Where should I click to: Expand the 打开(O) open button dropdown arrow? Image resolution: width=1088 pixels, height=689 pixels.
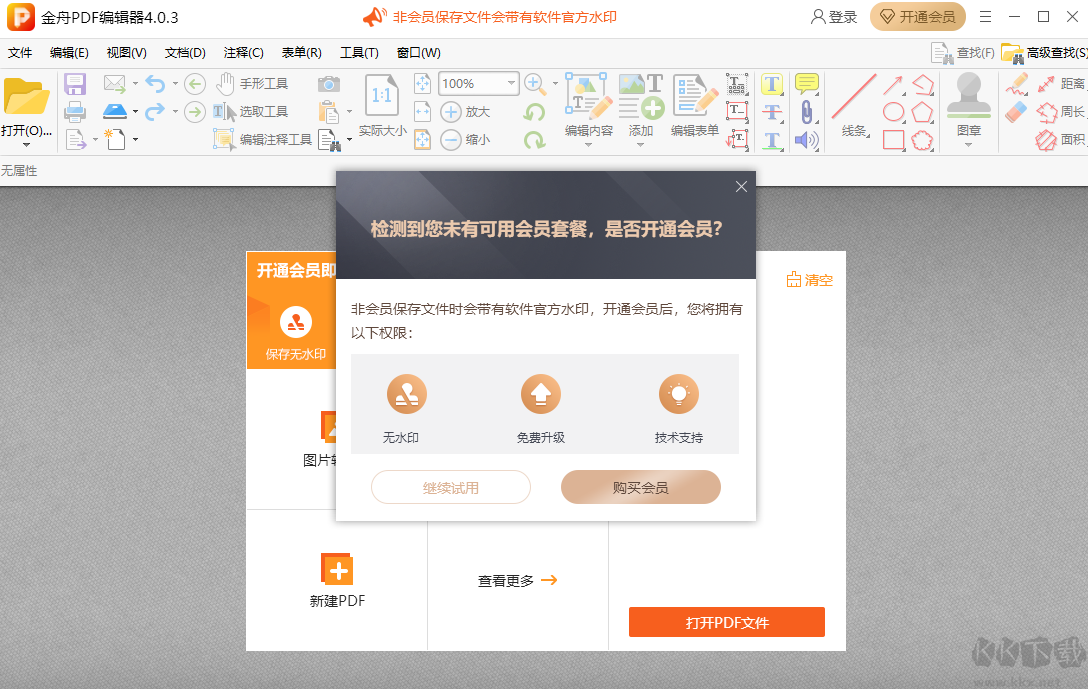pos(26,144)
